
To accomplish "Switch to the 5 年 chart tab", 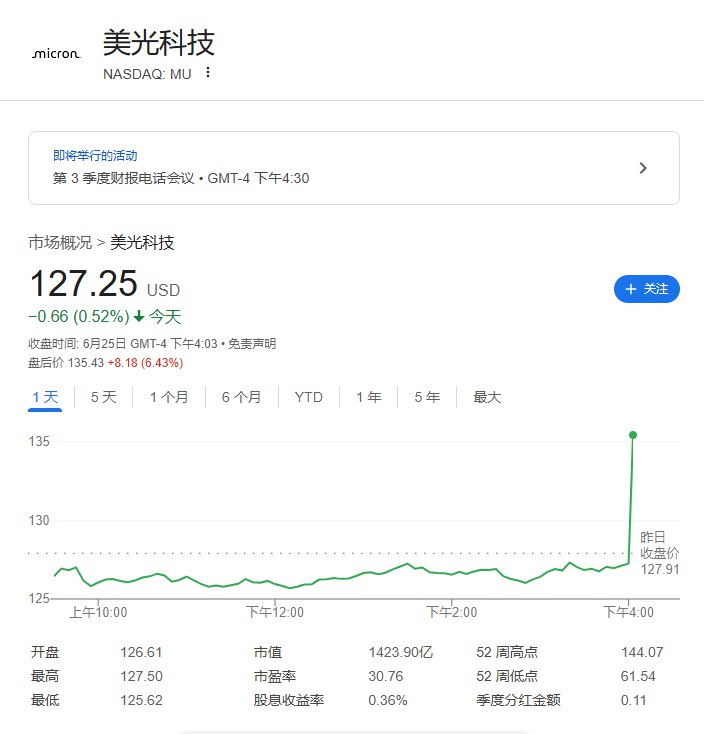I will point(427,397).
